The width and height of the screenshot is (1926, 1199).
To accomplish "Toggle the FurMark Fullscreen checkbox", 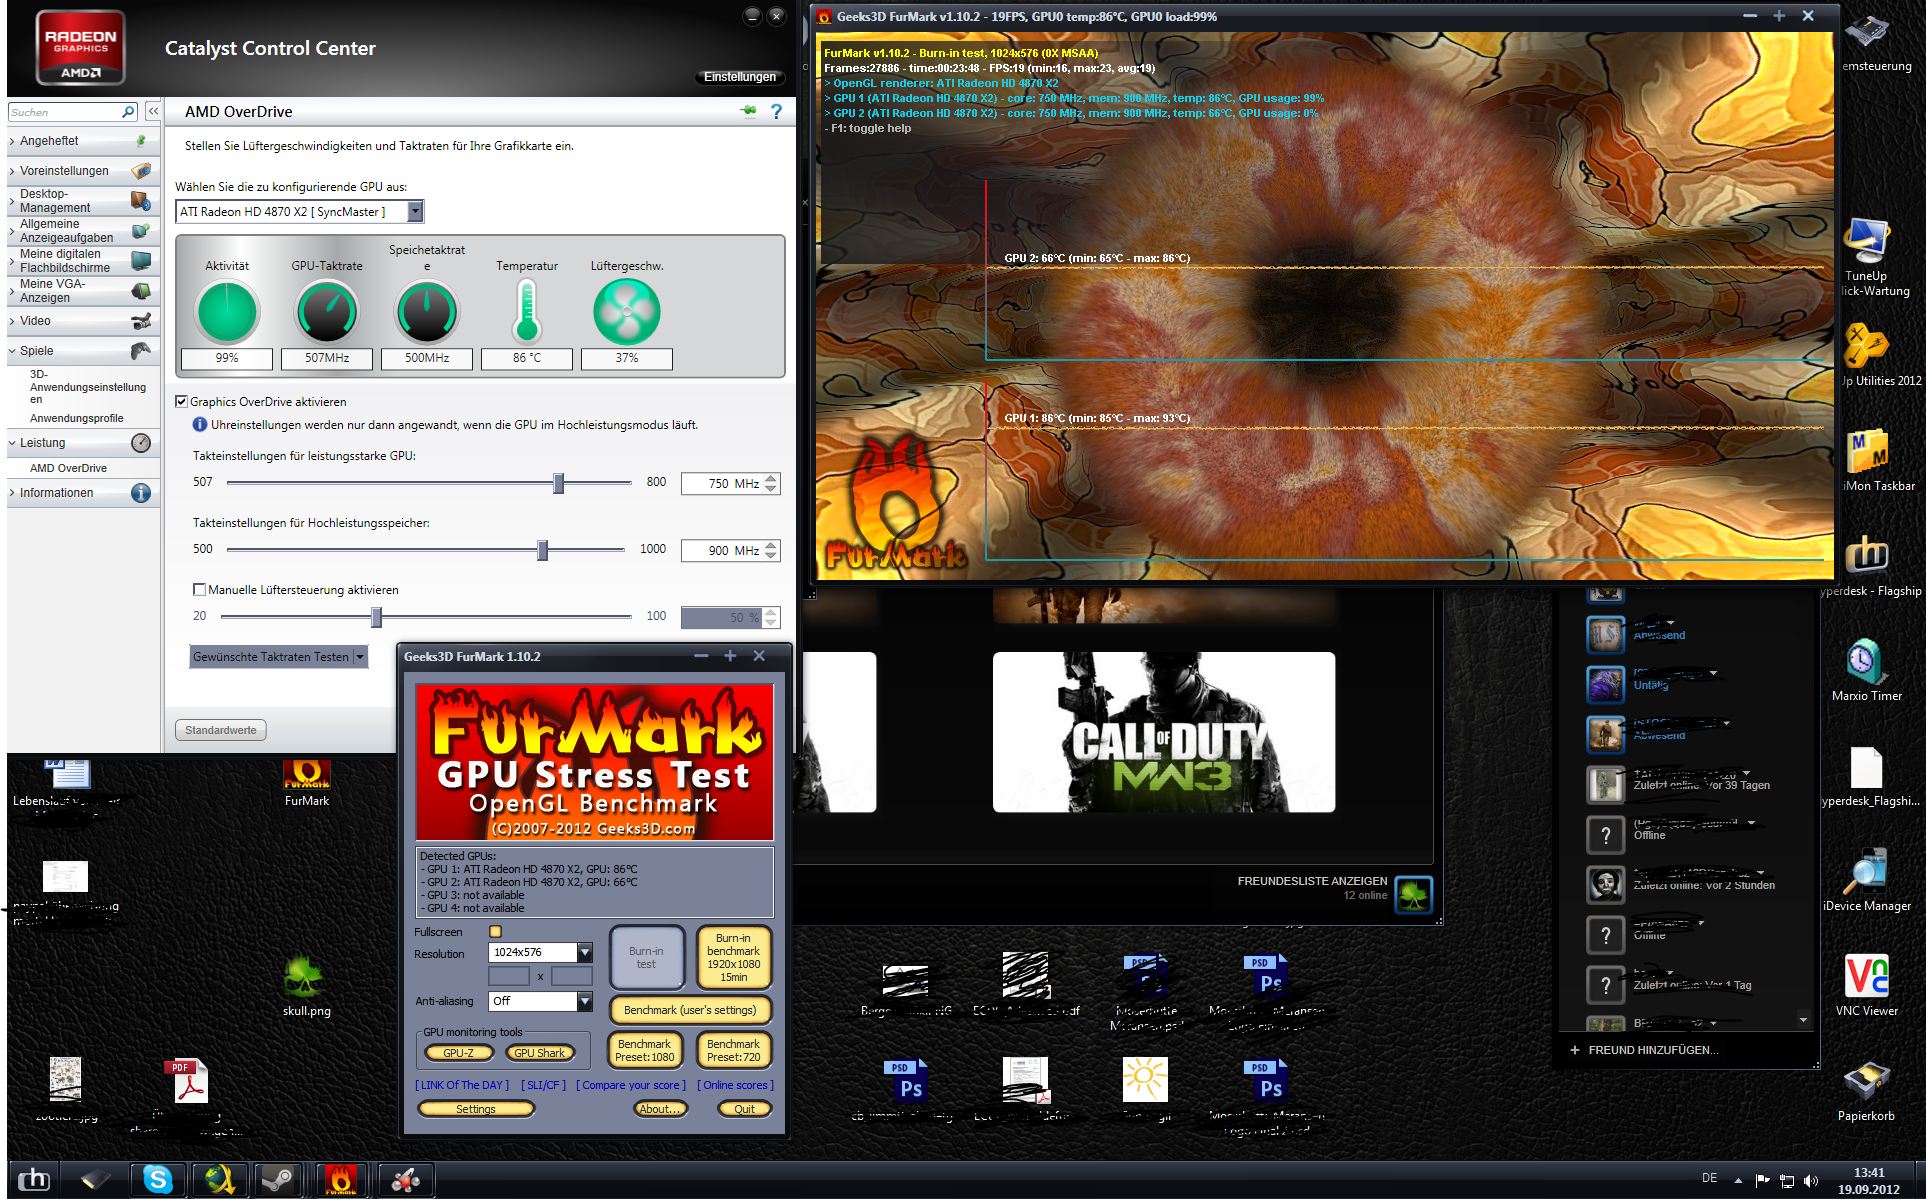I will coord(495,932).
